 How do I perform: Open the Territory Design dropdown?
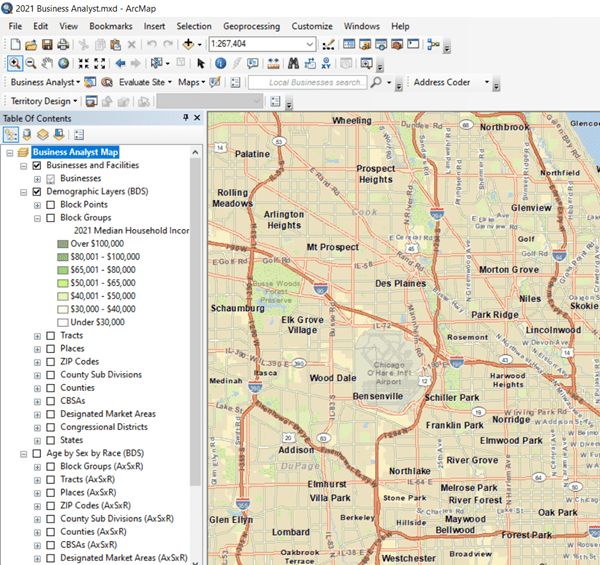click(x=44, y=101)
